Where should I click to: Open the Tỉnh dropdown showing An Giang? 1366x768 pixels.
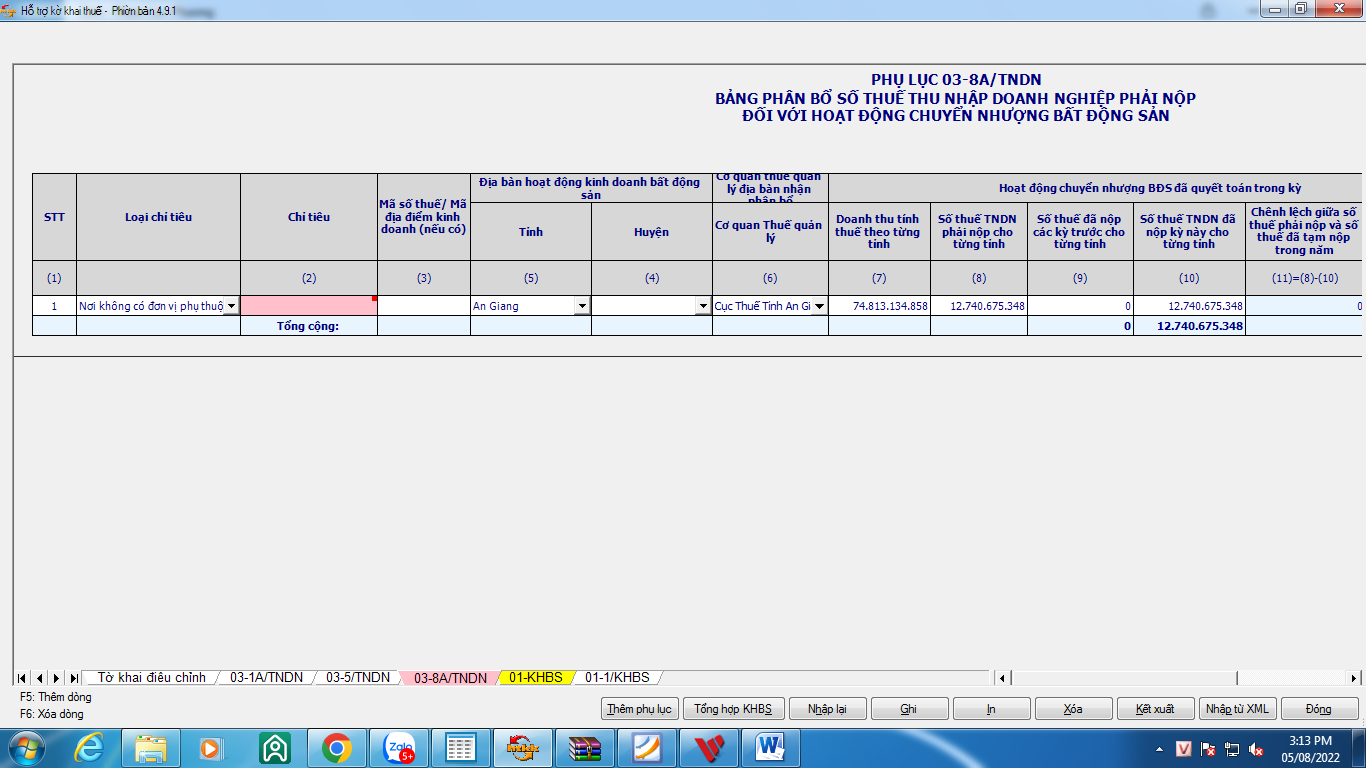pos(582,306)
